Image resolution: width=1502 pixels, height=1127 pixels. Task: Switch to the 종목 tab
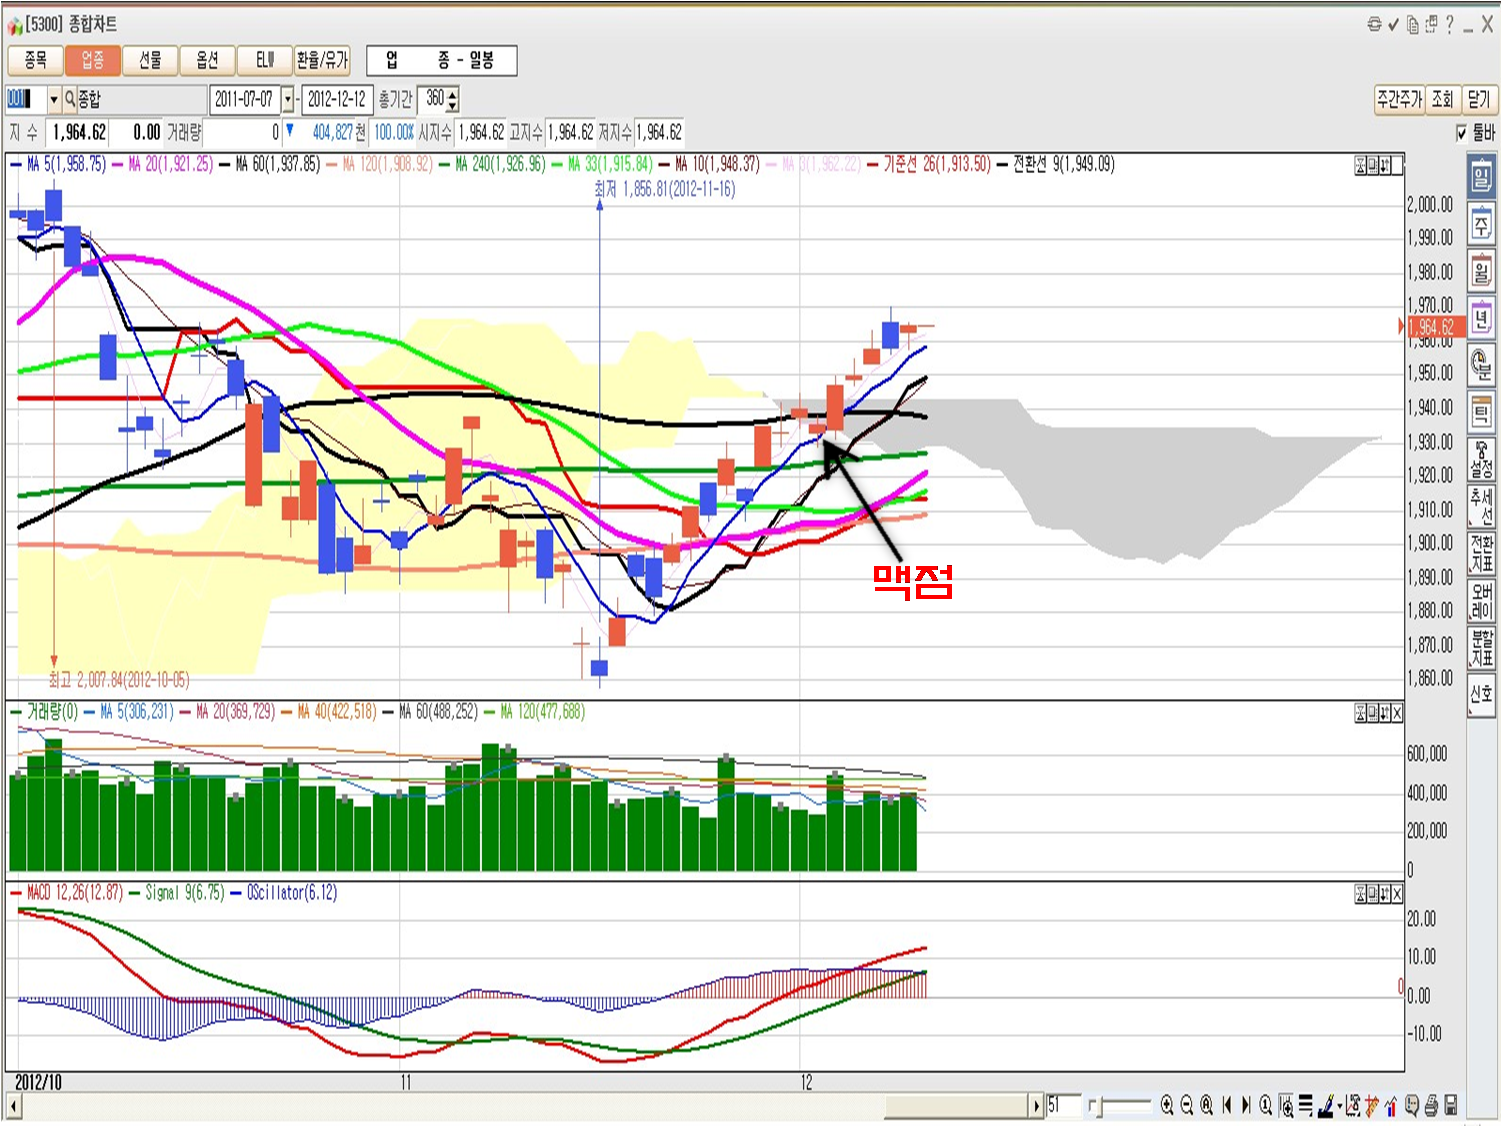(35, 60)
